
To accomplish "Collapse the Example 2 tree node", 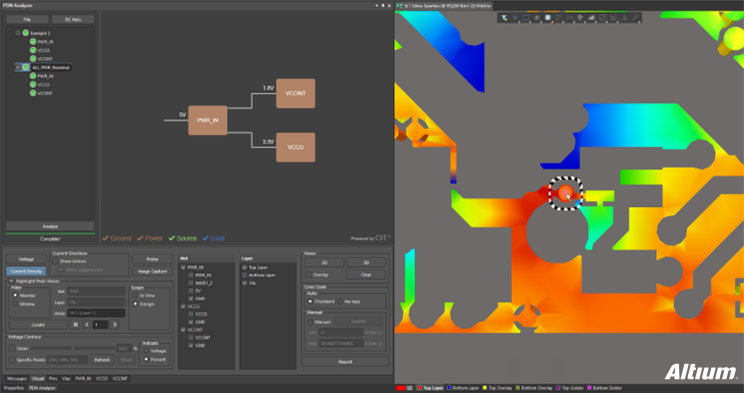I will point(11,33).
